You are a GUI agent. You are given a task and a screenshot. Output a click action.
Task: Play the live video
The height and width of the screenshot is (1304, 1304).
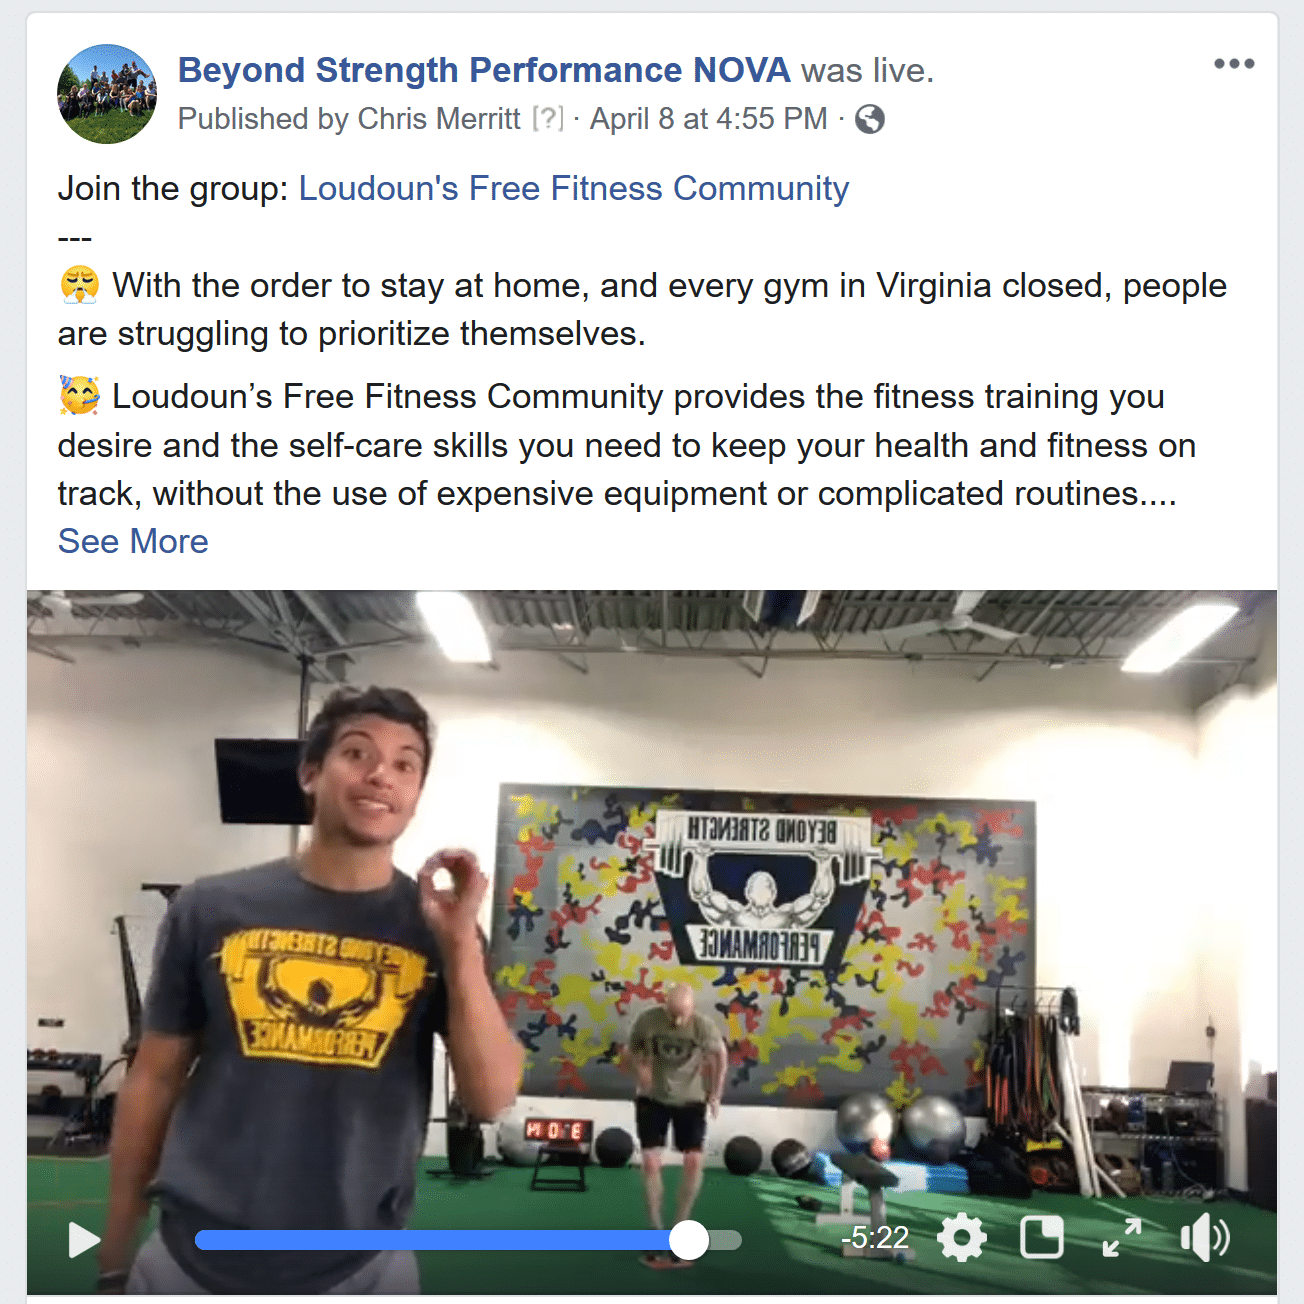(x=84, y=1240)
